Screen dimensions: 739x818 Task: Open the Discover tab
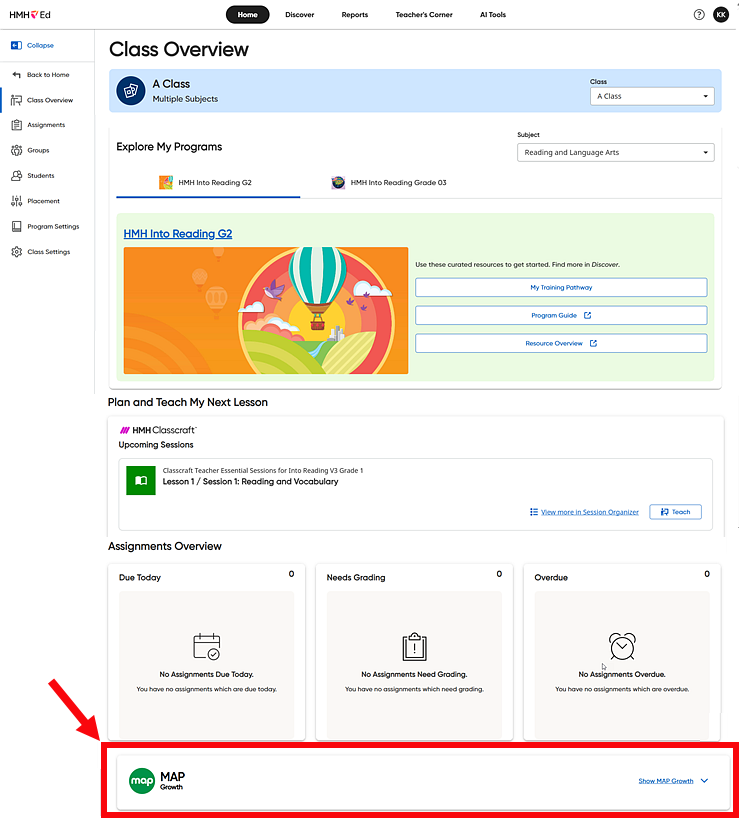[x=299, y=15]
